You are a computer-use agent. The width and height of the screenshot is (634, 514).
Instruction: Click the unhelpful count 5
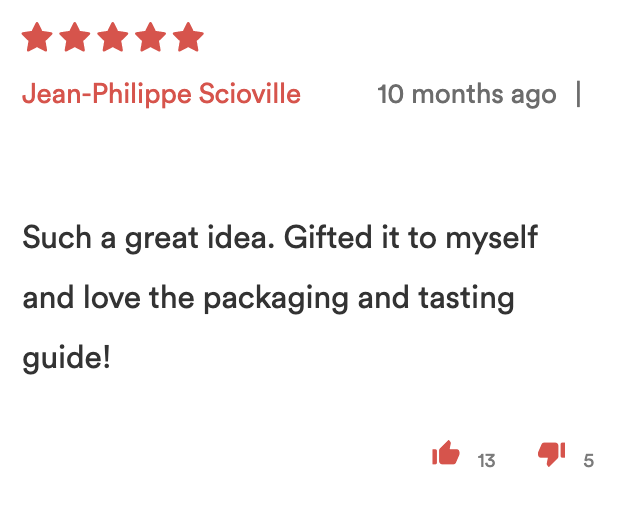pos(589,461)
